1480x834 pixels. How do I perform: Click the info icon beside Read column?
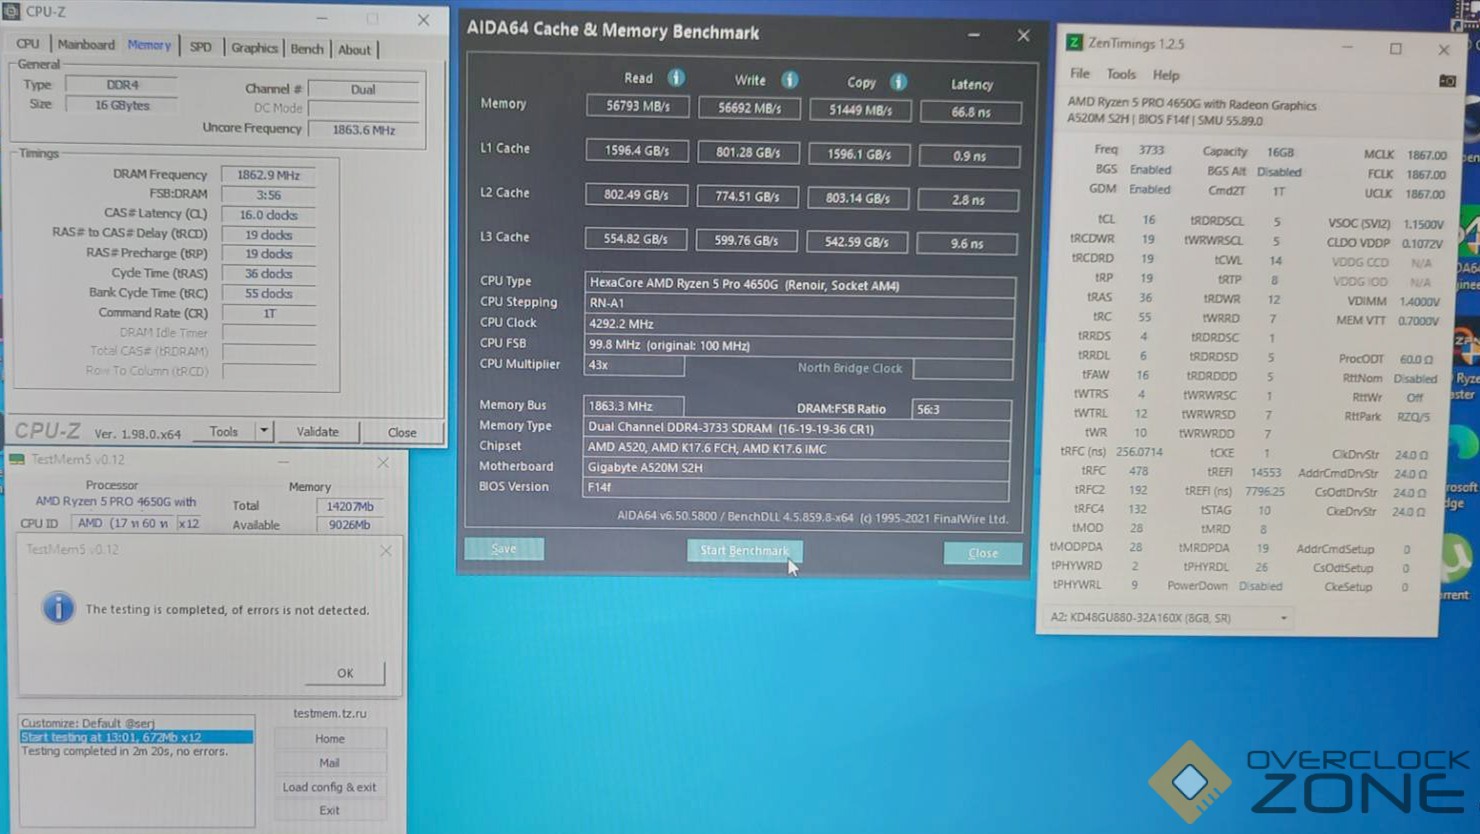676,78
